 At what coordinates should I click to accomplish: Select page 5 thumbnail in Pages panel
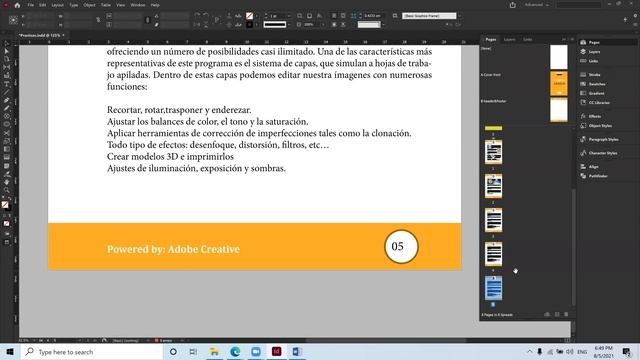click(x=493, y=288)
